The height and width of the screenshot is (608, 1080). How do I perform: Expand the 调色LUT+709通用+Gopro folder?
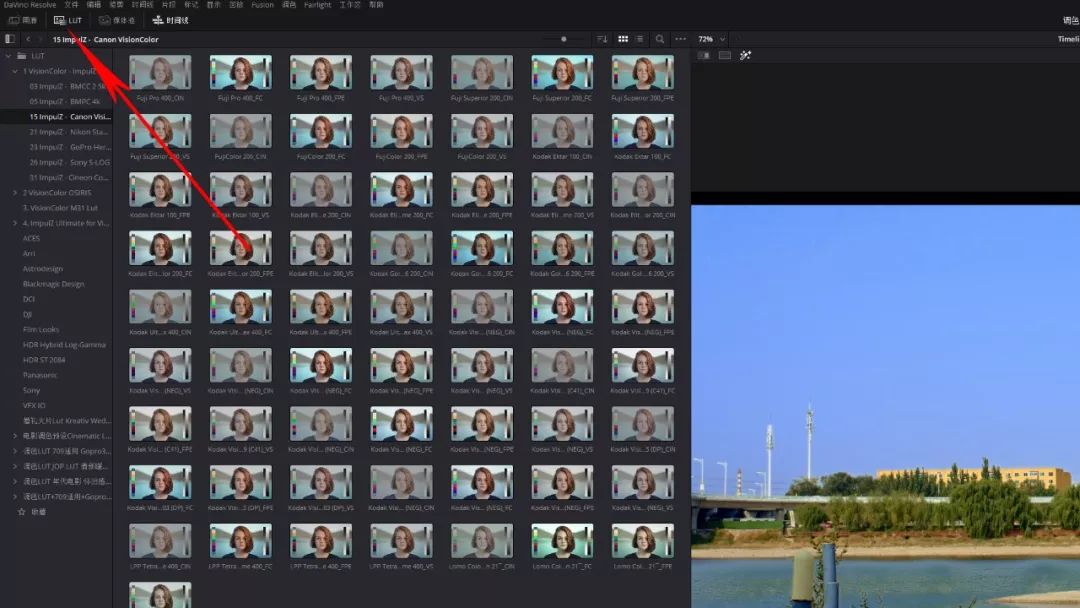click(x=15, y=496)
